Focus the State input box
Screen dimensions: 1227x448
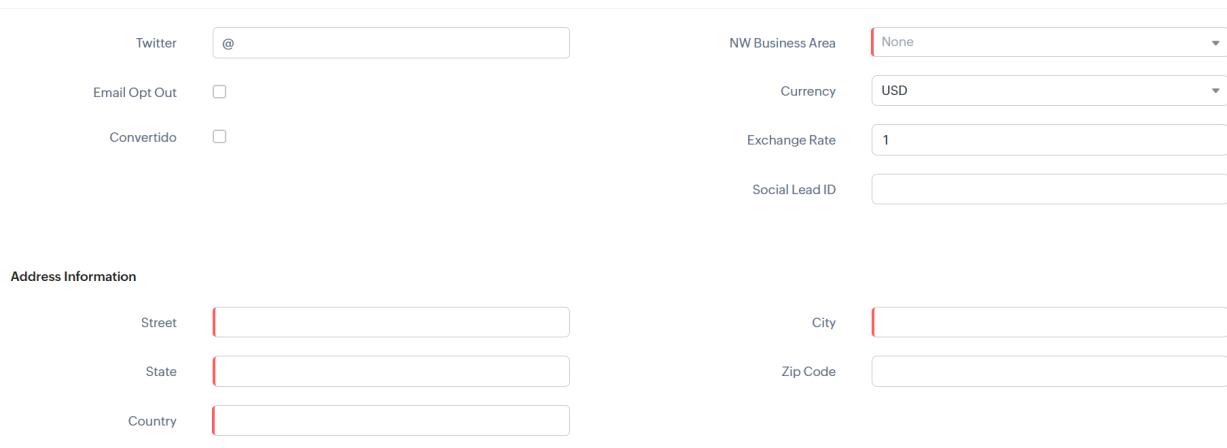click(391, 371)
